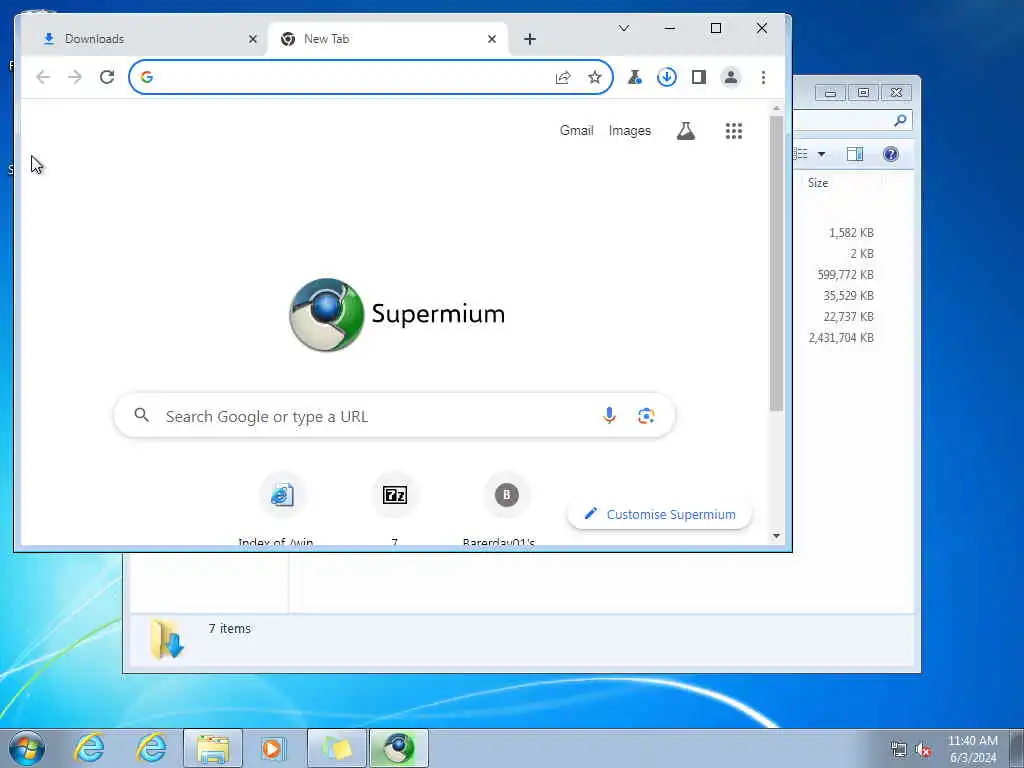Select the 35,529 KB file row

(848, 296)
